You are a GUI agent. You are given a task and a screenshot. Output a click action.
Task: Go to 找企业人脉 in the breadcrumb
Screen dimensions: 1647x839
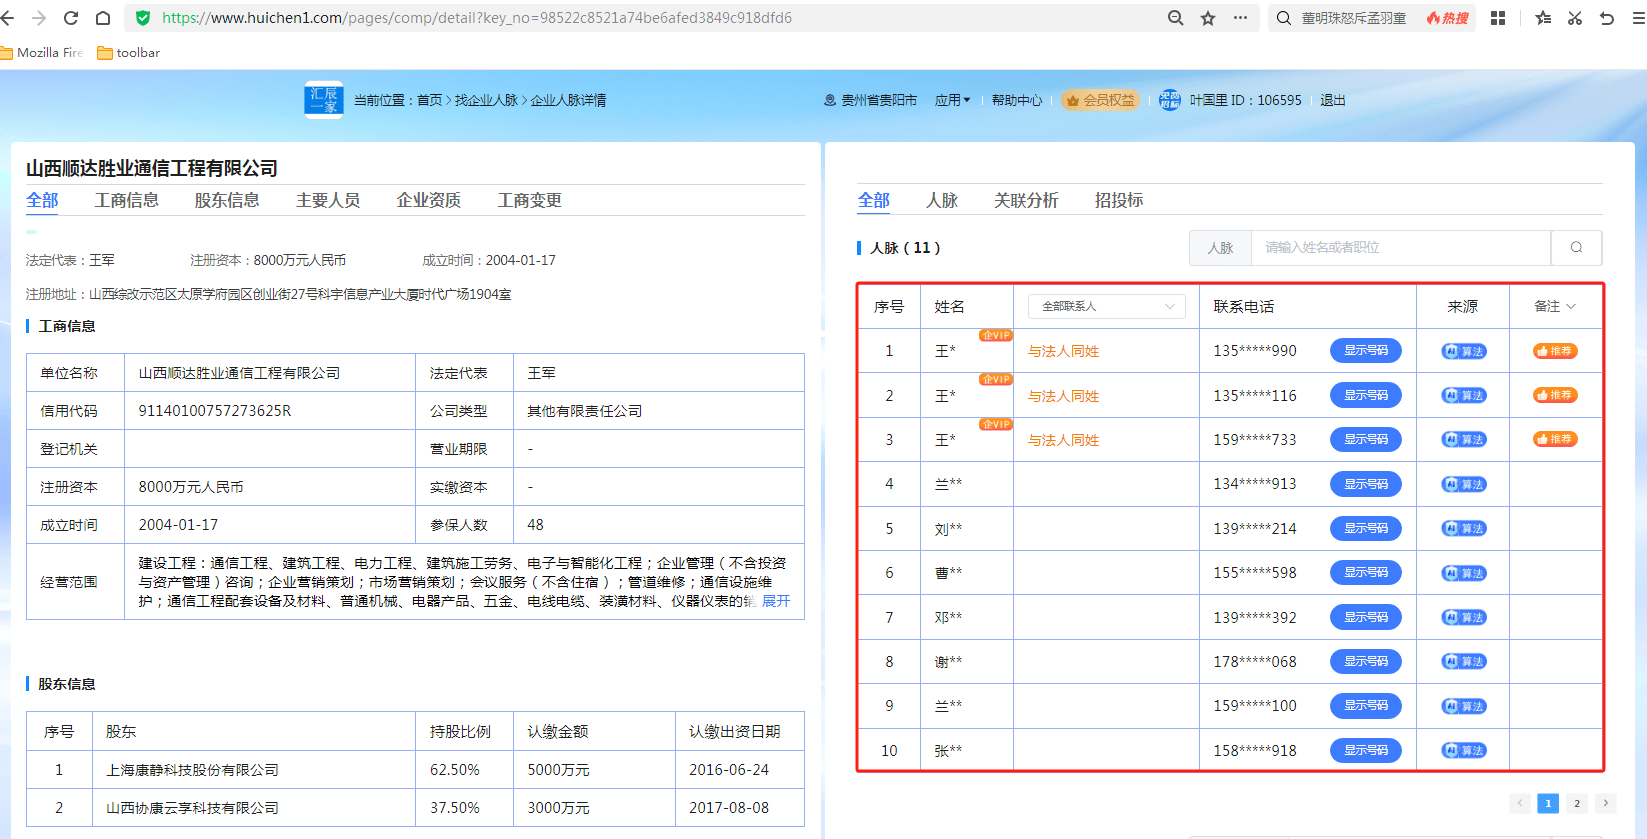(486, 100)
